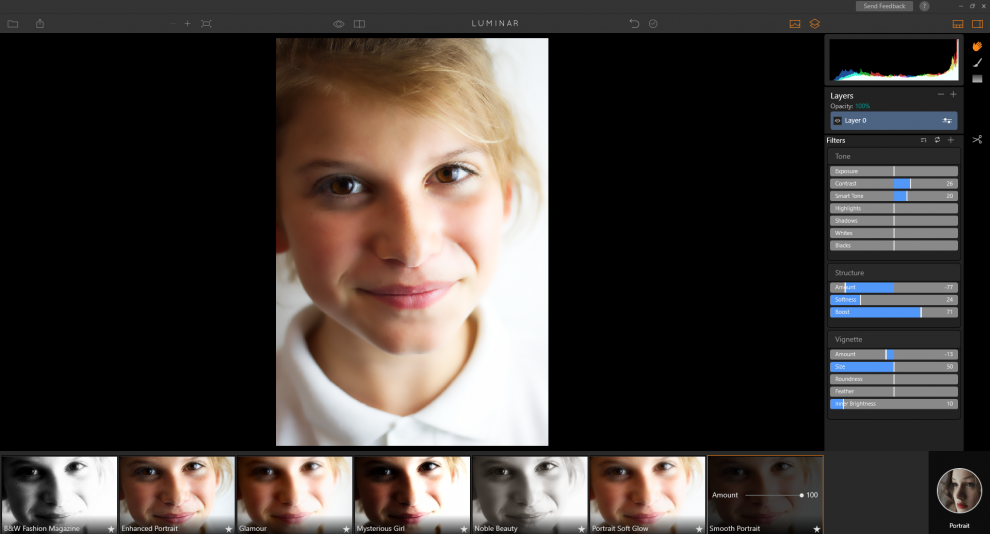Click the histogram display
990x534 pixels.
[x=893, y=60]
